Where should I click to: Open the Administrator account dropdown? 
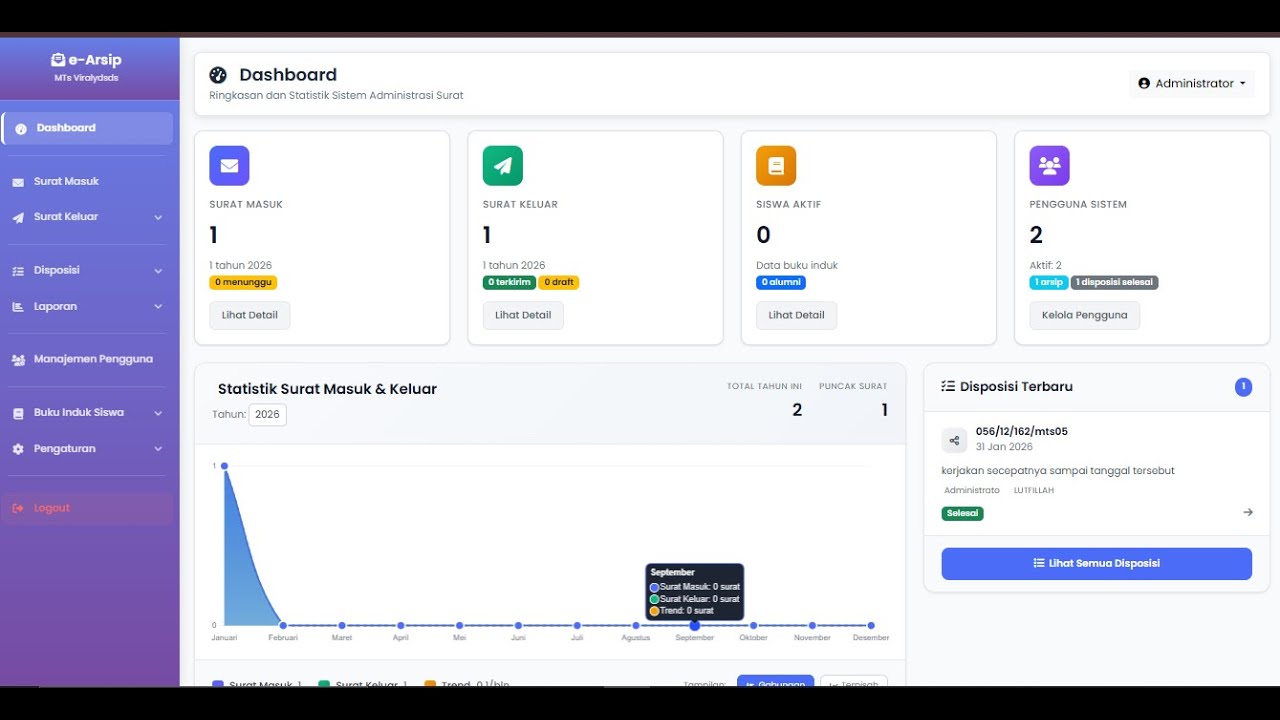click(1192, 84)
